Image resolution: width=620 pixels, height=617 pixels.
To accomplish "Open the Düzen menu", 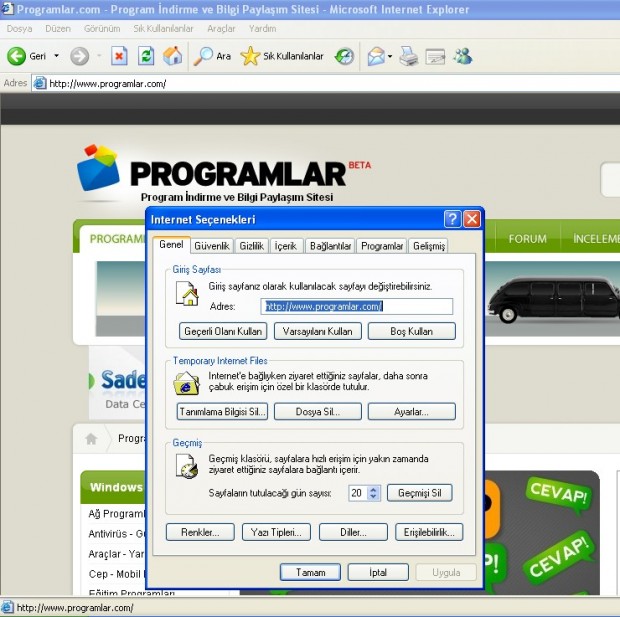I will pyautogui.click(x=58, y=28).
